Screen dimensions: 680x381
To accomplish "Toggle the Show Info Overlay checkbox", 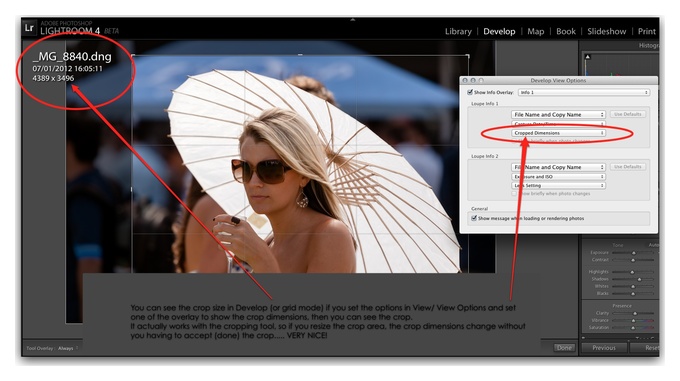I will point(470,92).
